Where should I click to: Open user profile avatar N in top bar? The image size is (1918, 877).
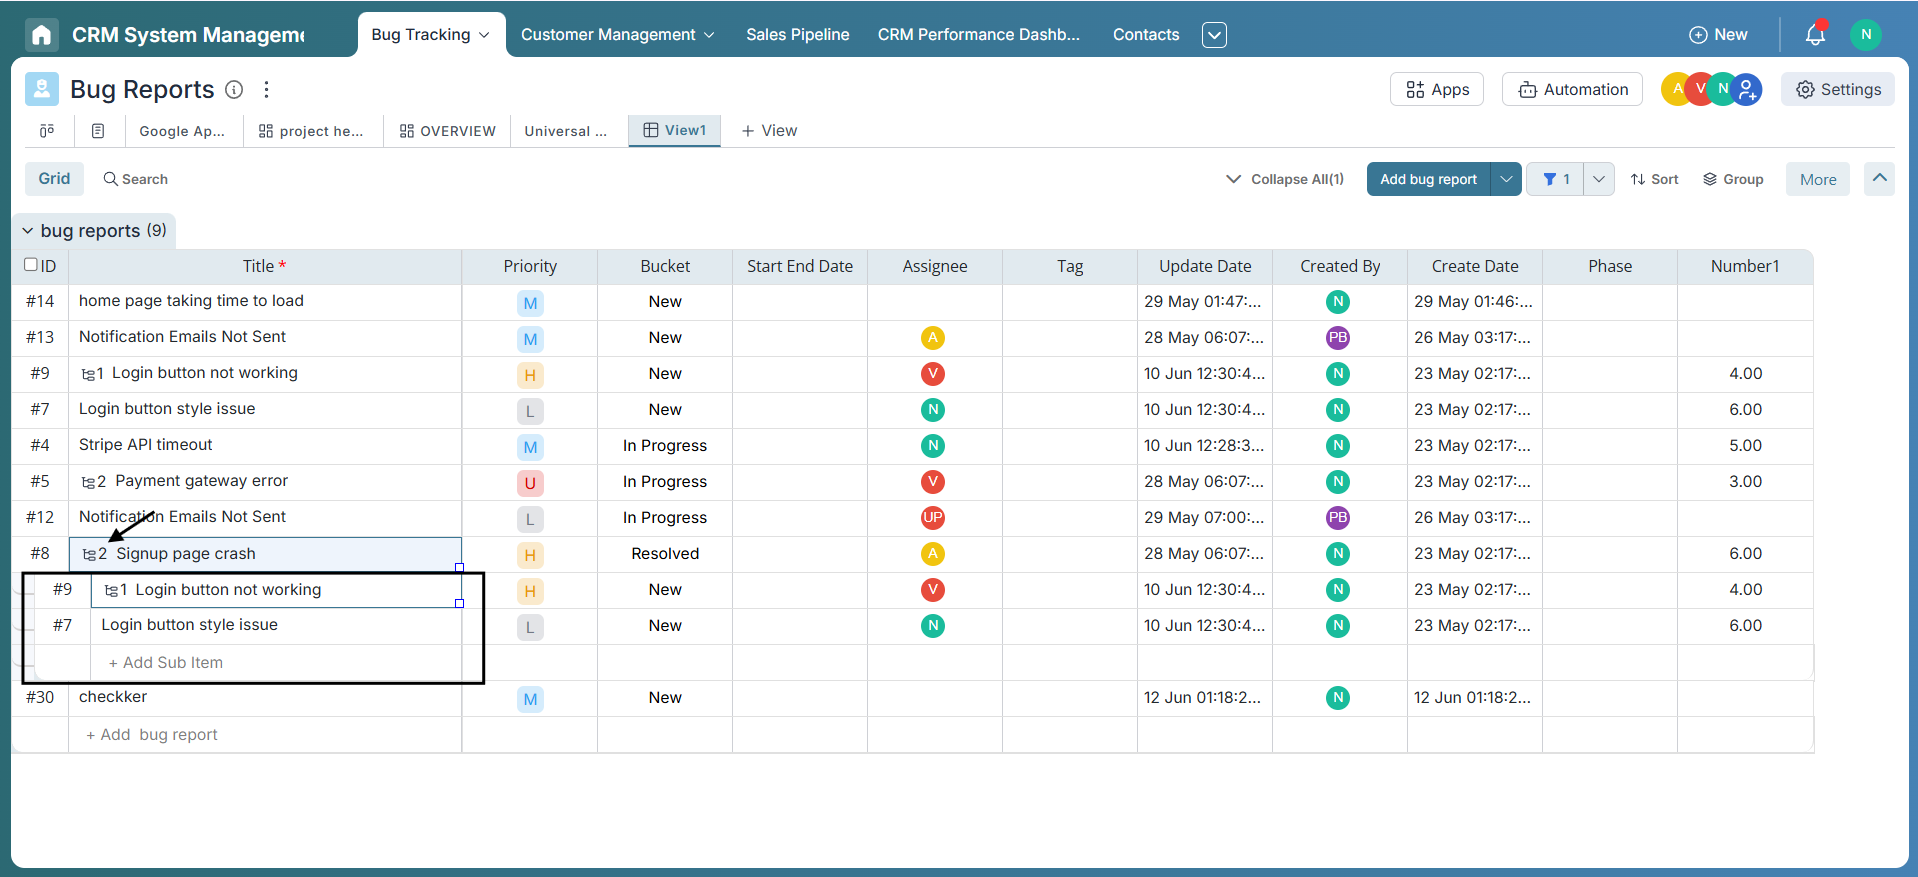click(x=1866, y=34)
